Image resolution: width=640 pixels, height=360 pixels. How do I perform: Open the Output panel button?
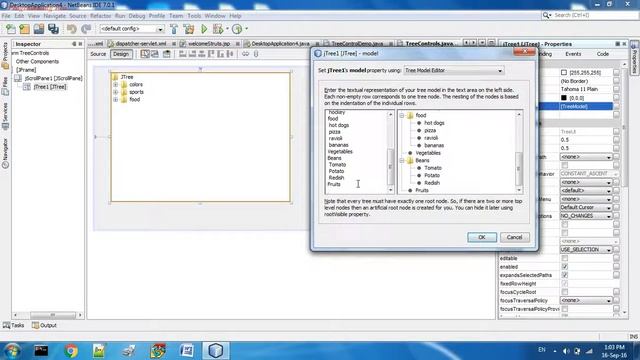pyautogui.click(x=44, y=325)
